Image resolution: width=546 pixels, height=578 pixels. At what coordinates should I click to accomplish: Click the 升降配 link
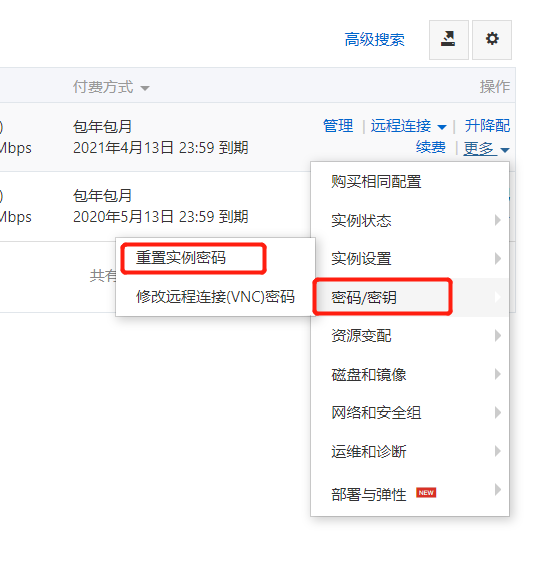click(487, 126)
